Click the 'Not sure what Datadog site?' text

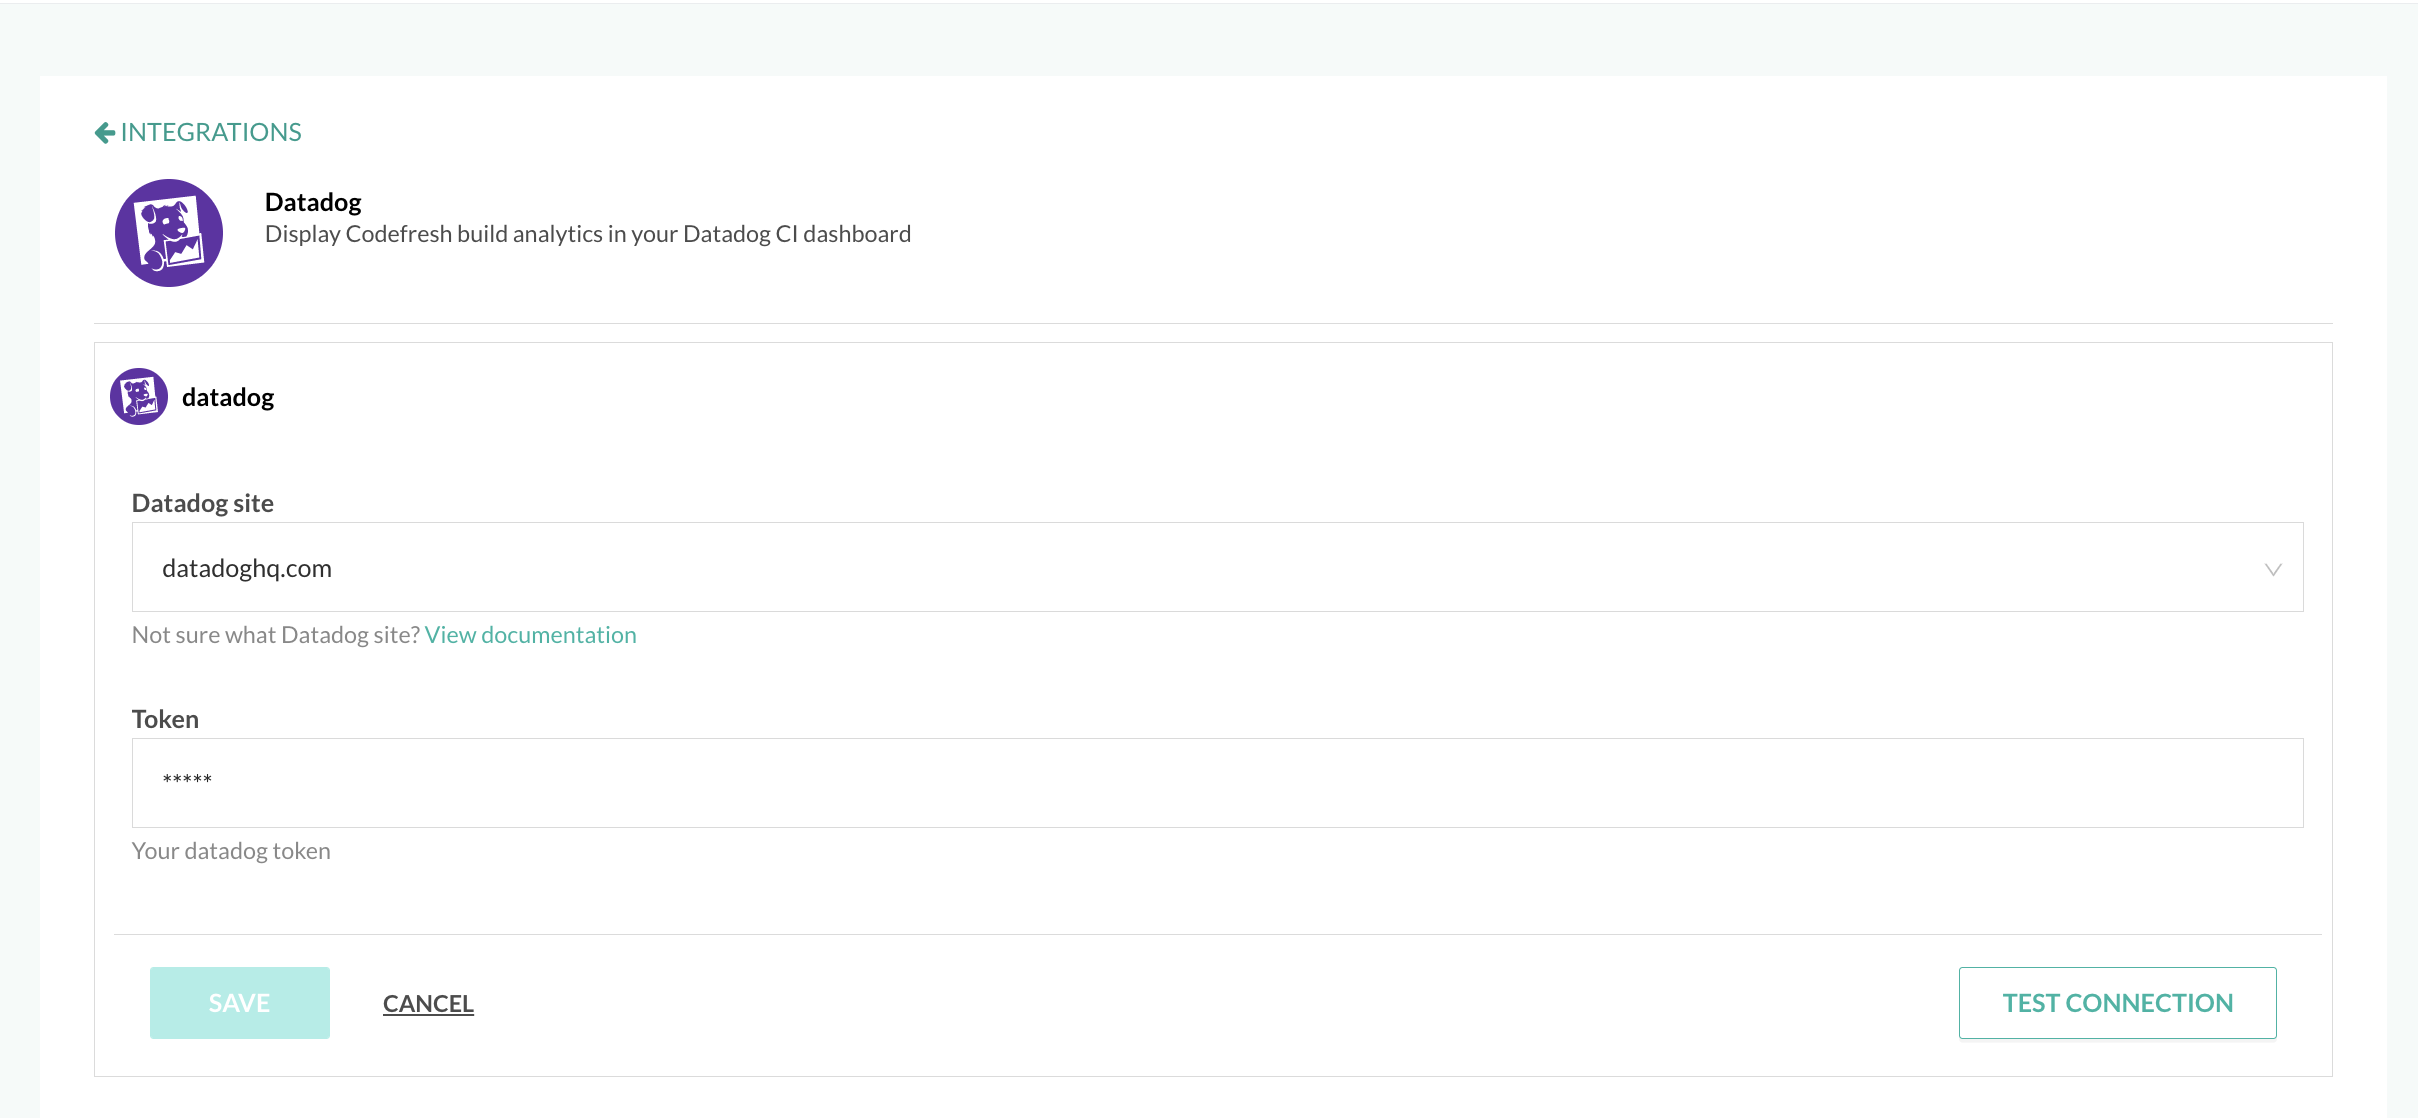pyautogui.click(x=276, y=635)
